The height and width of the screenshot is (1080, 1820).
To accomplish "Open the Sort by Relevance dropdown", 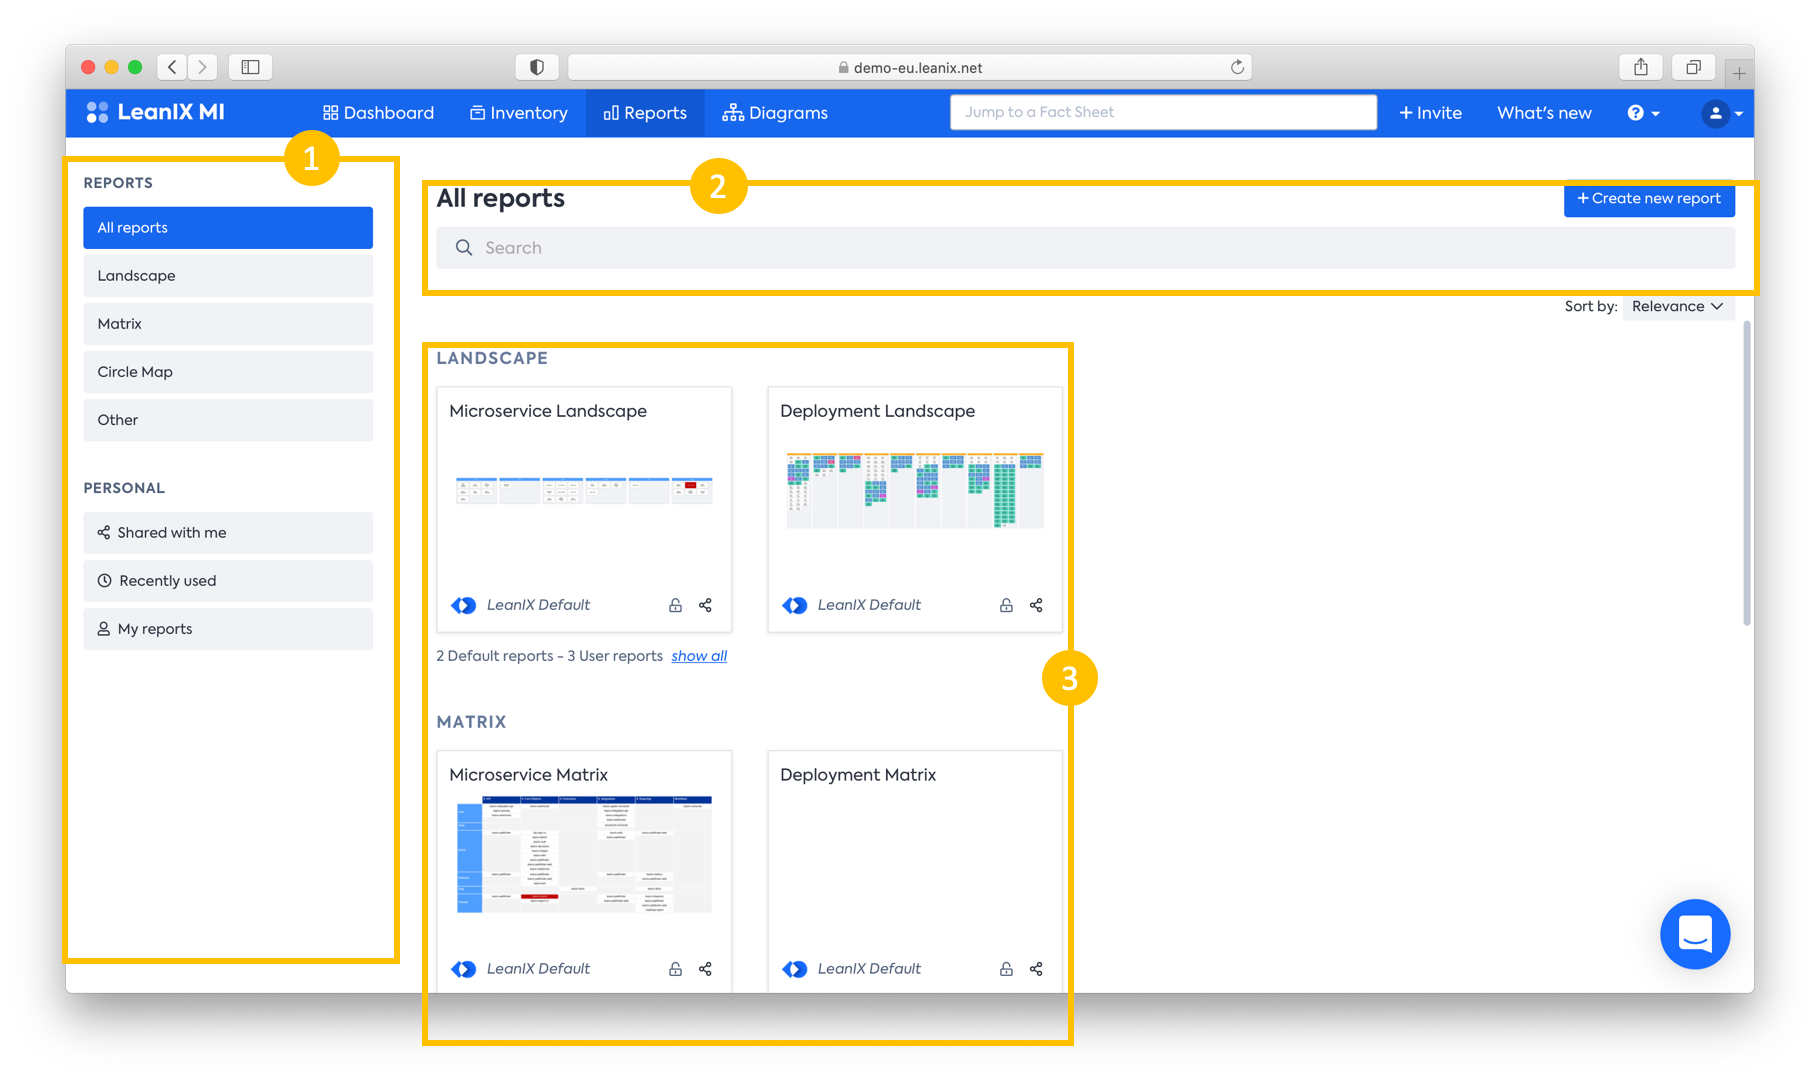I will pos(1677,306).
